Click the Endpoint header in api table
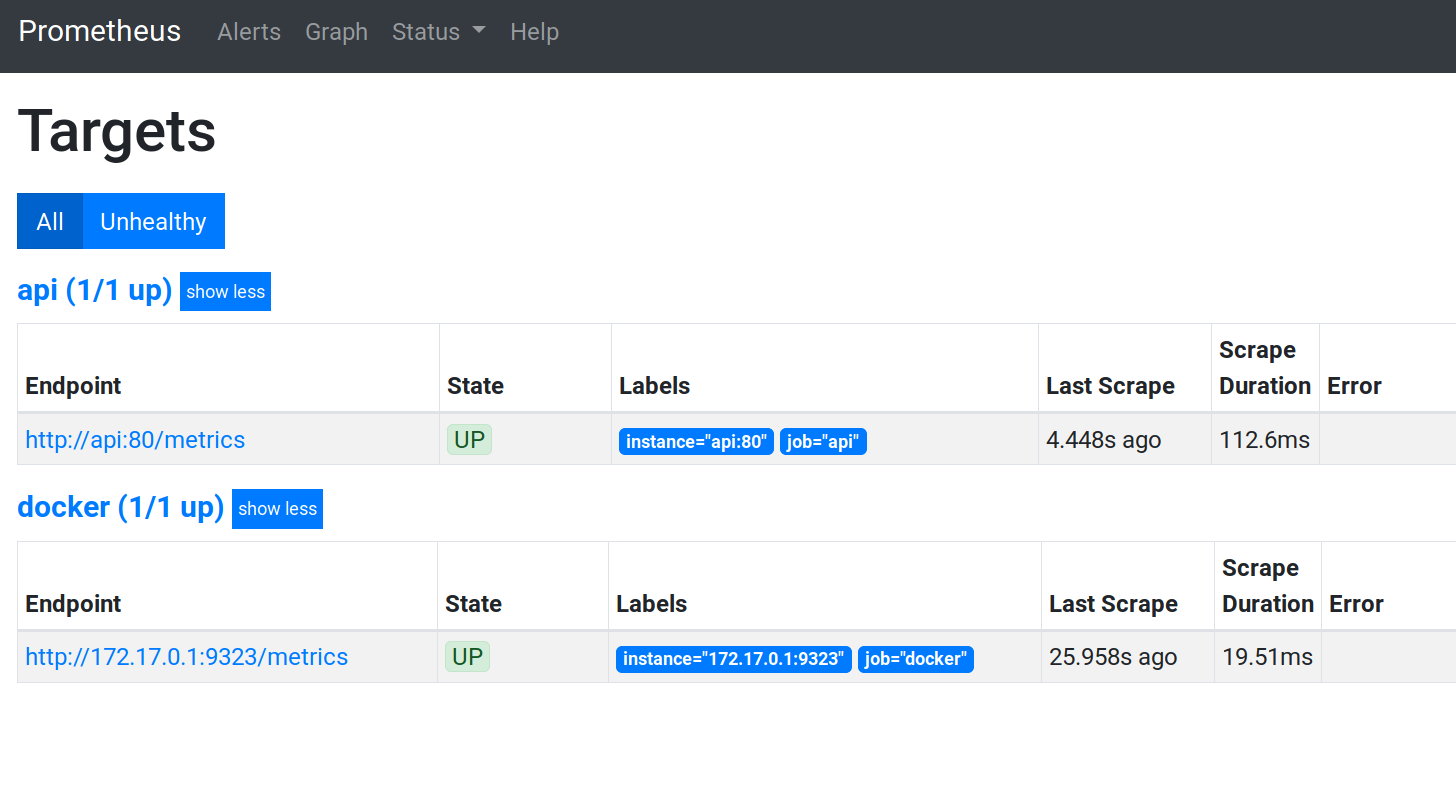This screenshot has height=808, width=1456. point(73,386)
